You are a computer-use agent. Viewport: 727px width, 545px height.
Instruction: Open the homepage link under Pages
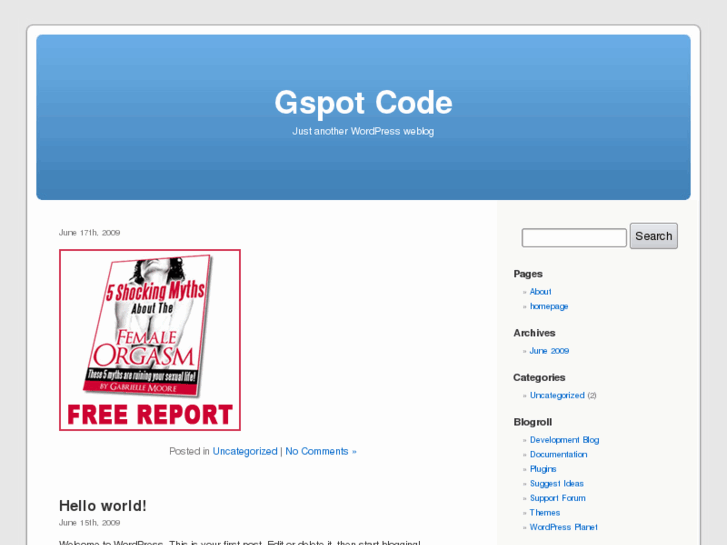coord(549,307)
